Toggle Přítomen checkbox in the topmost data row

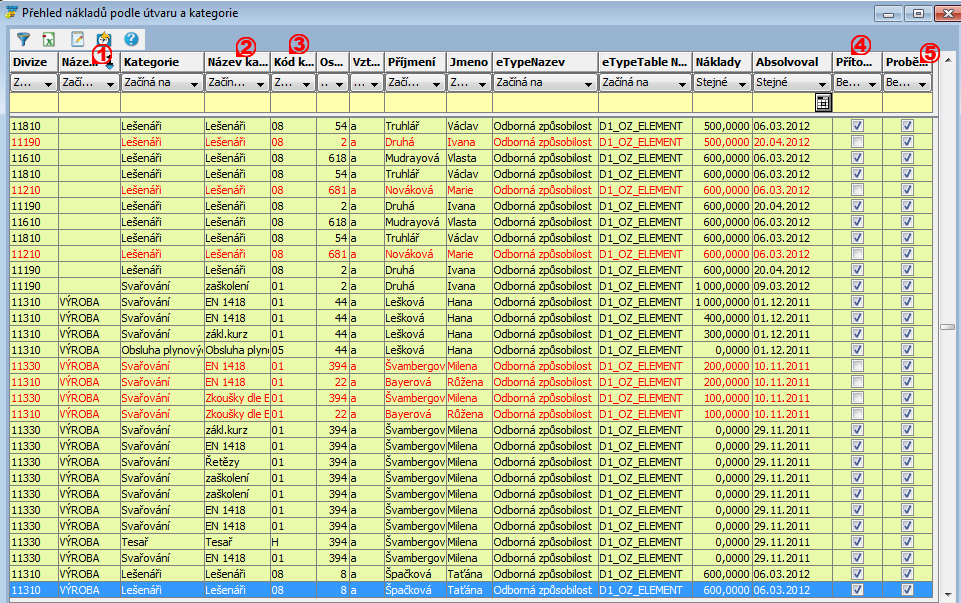click(x=857, y=126)
